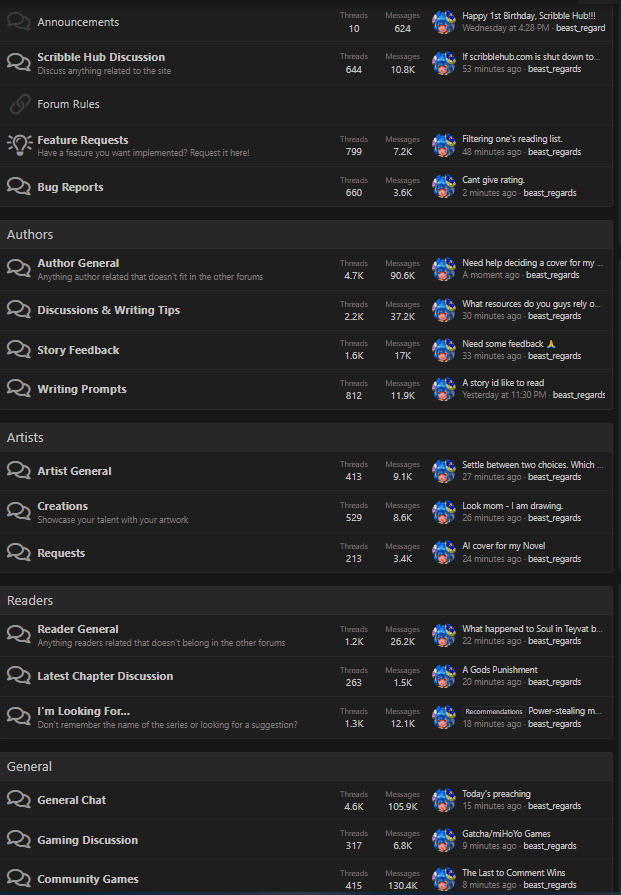The image size is (621, 895).
Task: Click the Bug Reports chat bubble icon
Action: [x=19, y=187]
